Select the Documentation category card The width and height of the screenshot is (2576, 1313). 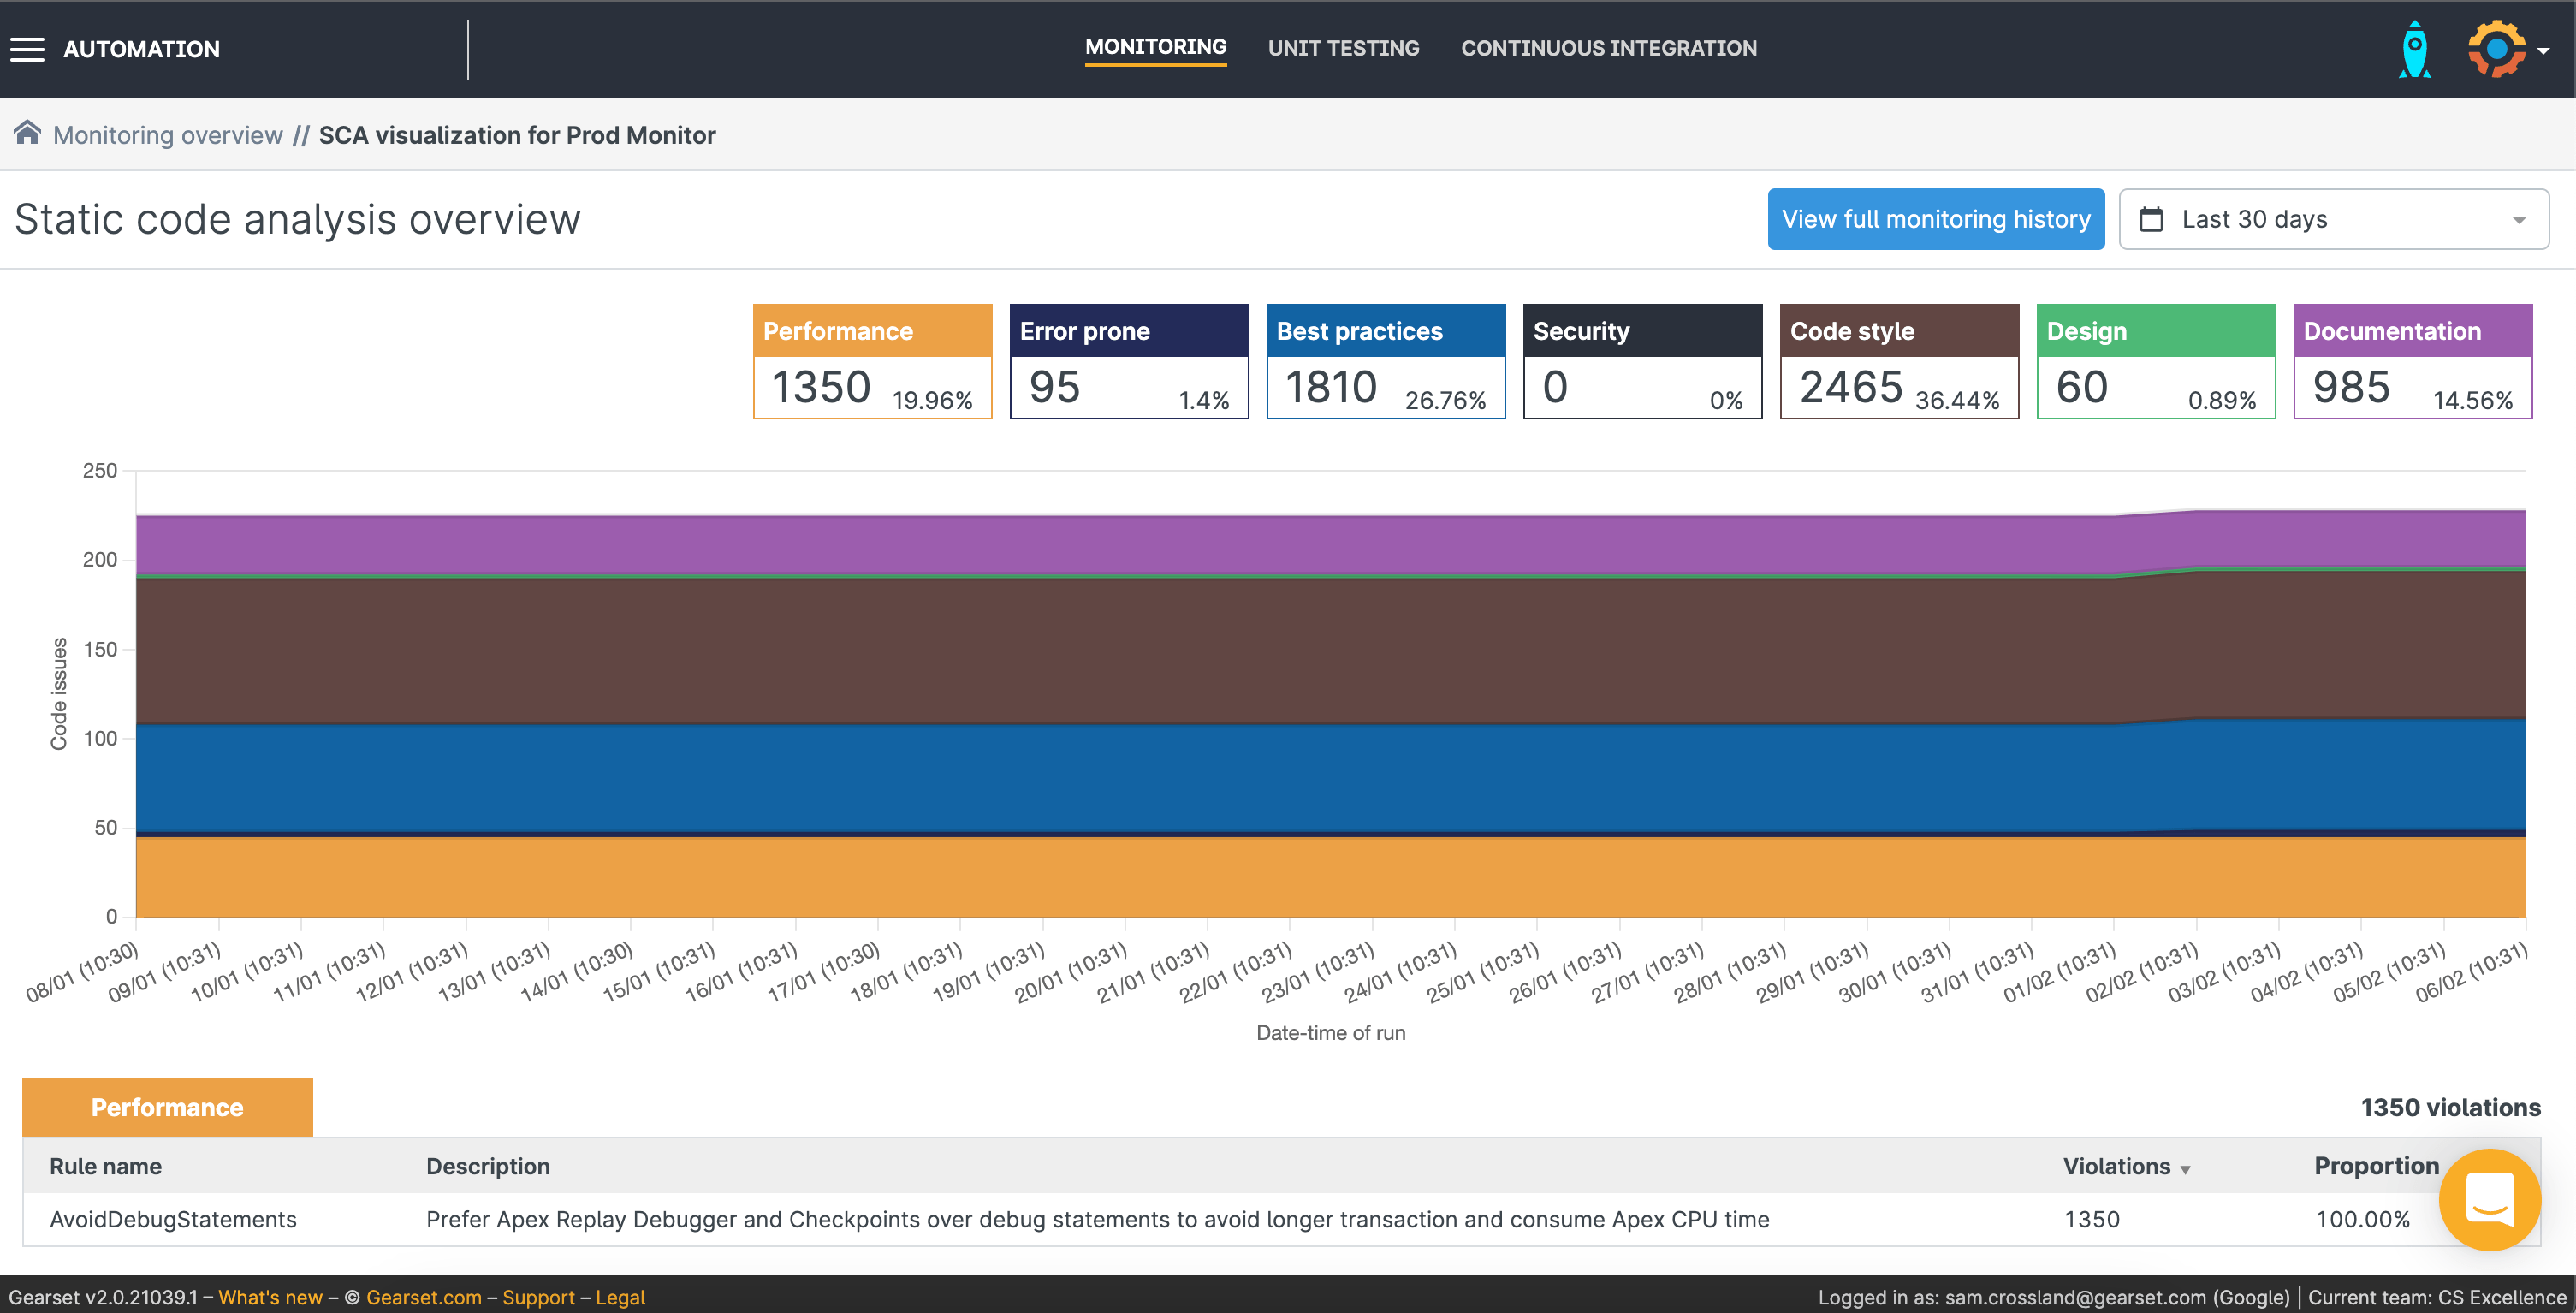2411,361
